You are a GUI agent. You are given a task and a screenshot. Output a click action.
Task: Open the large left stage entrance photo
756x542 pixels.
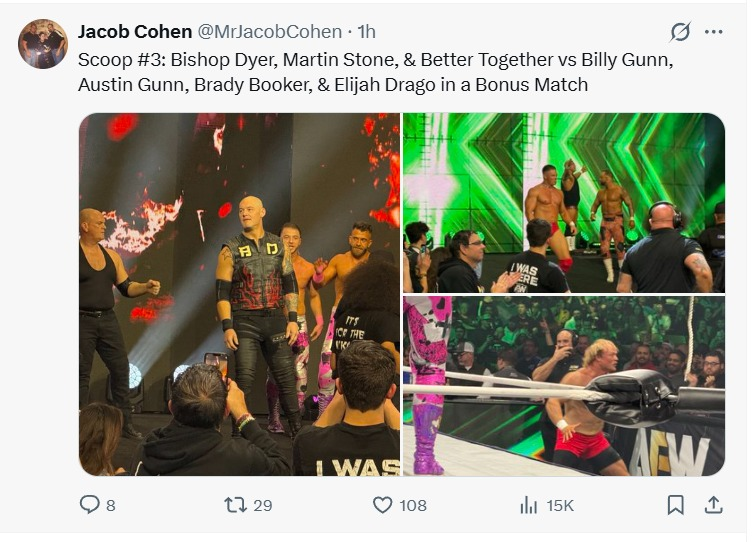tap(240, 294)
